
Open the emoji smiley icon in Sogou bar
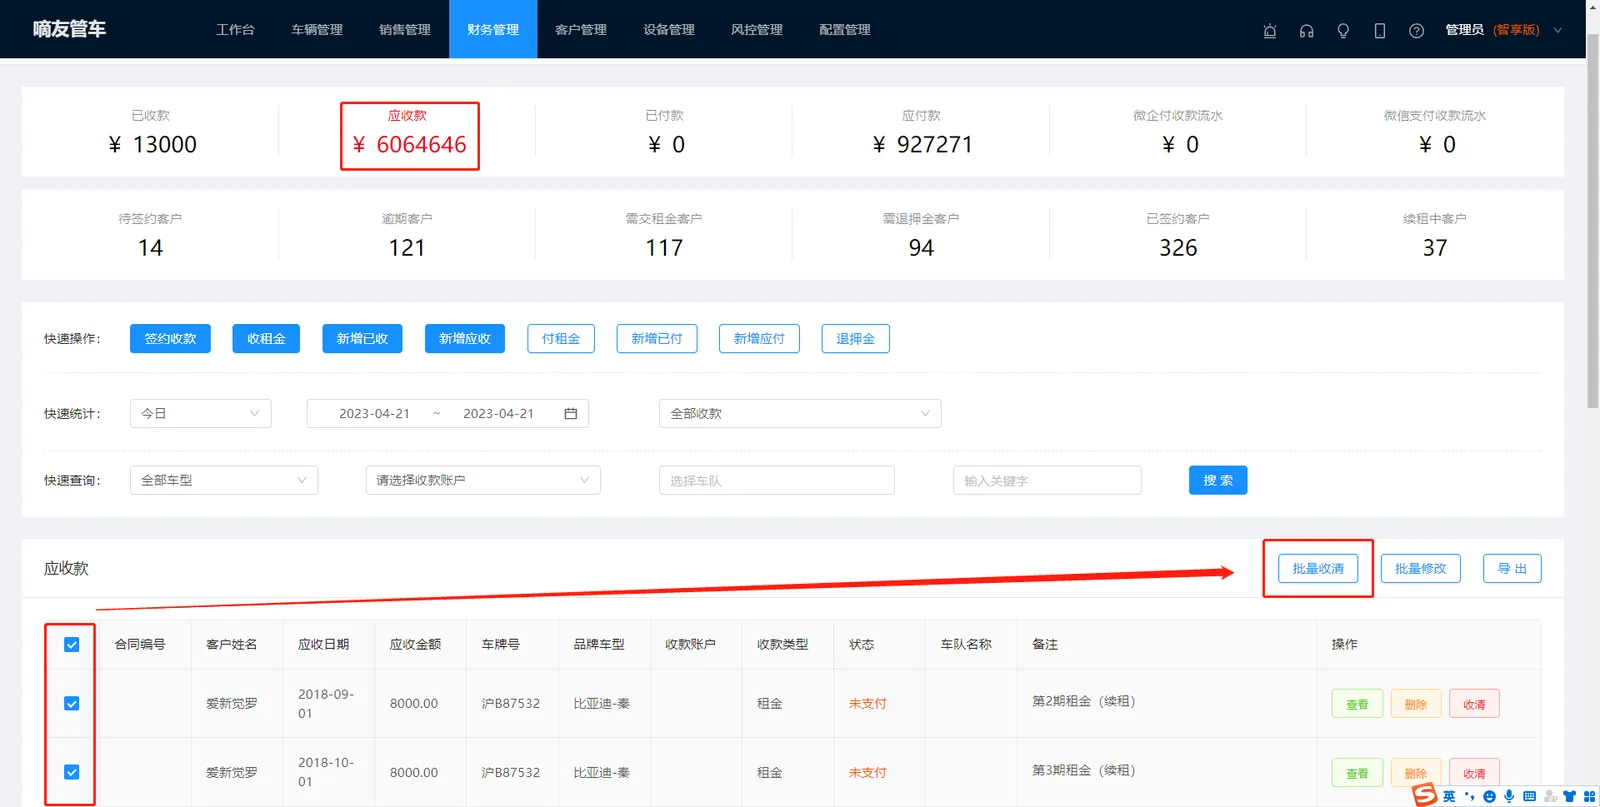1489,796
